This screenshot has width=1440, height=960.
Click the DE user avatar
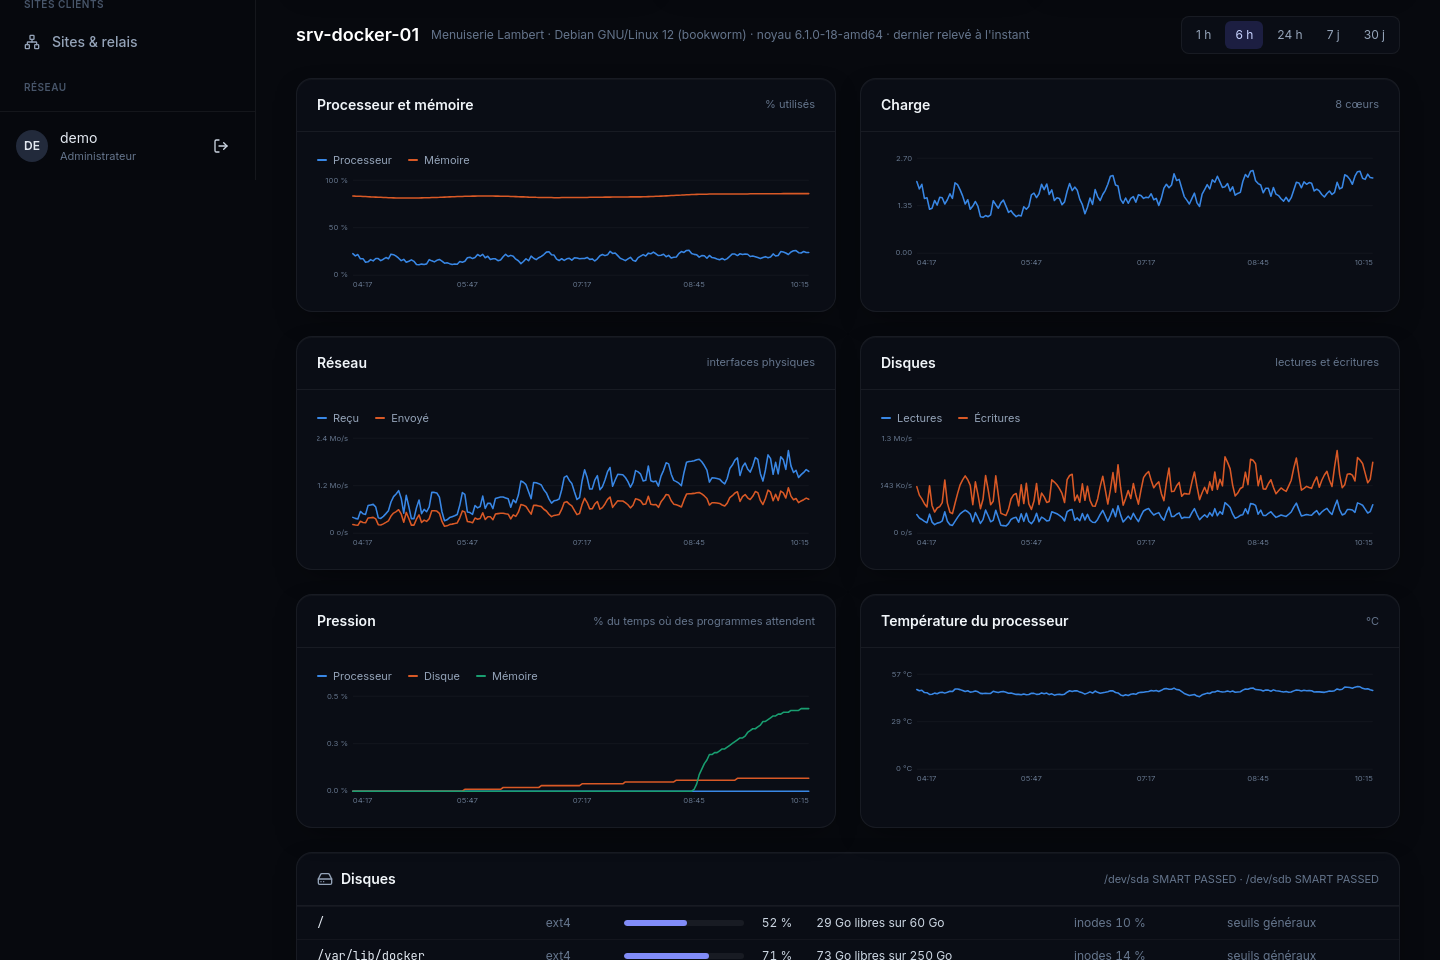pyautogui.click(x=32, y=146)
